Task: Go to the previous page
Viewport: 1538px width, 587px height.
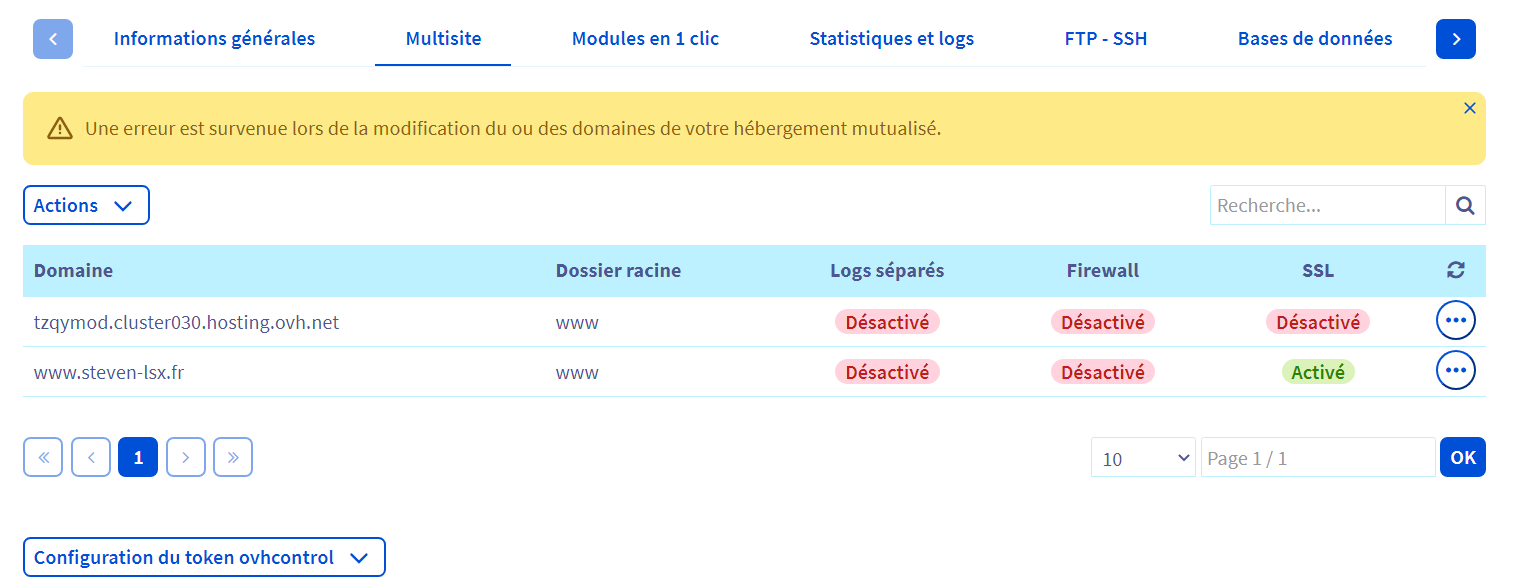Action: [91, 457]
